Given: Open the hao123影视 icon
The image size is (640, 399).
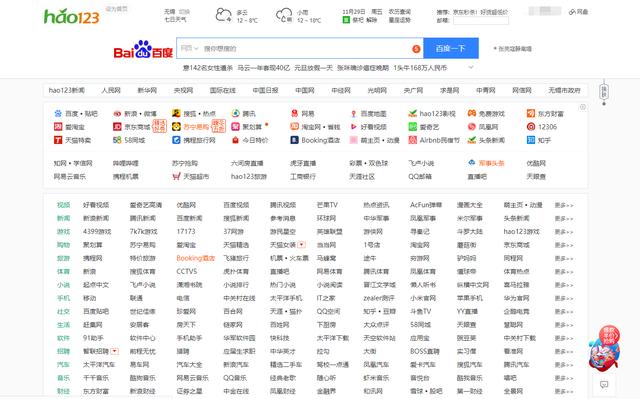Looking at the screenshot, I should click(x=413, y=113).
